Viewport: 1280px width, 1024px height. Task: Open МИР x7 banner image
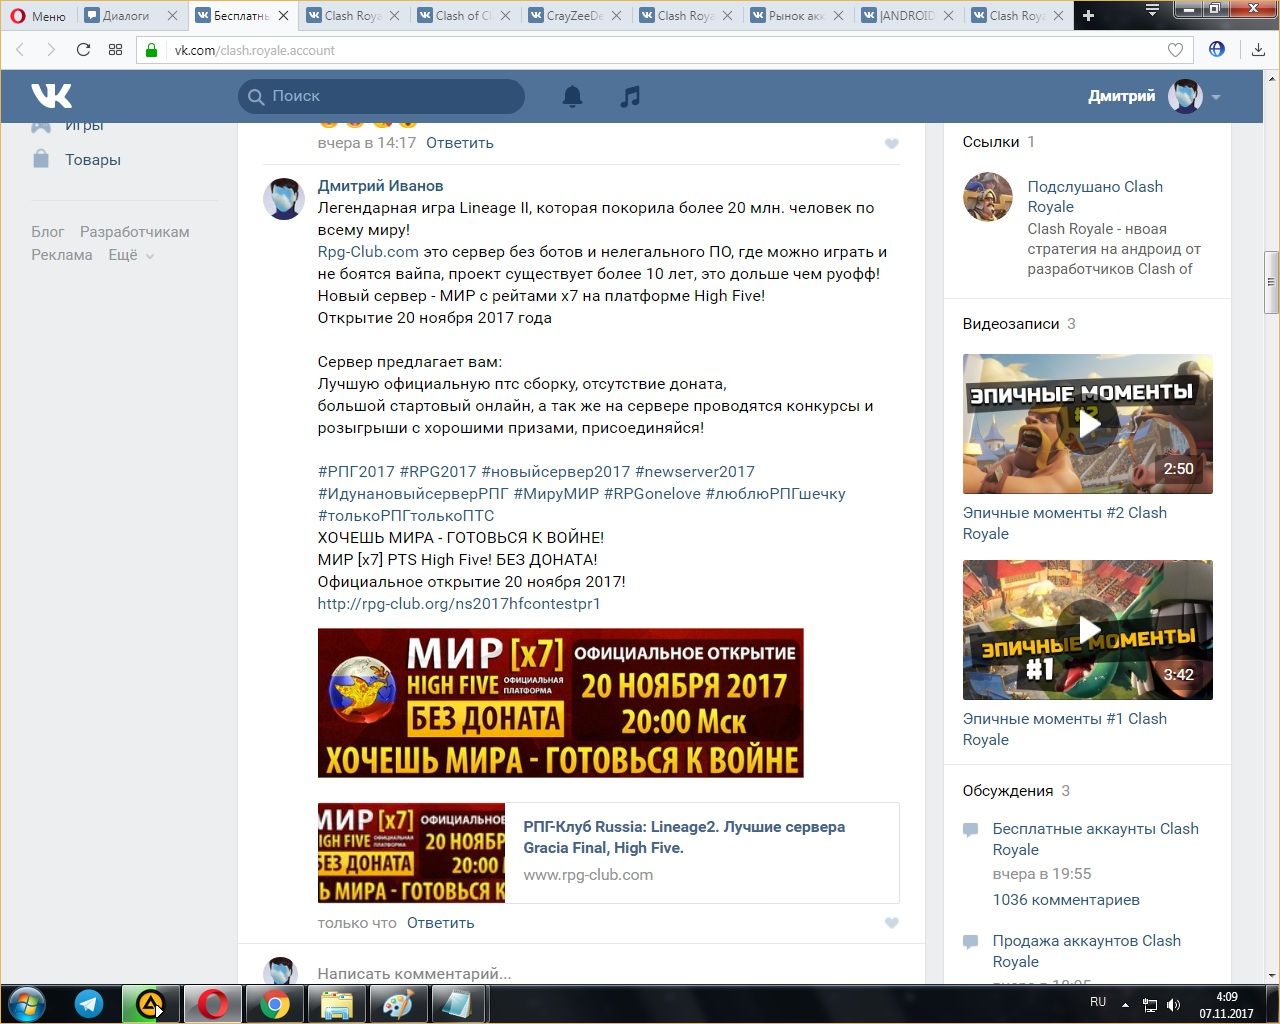pyautogui.click(x=561, y=703)
